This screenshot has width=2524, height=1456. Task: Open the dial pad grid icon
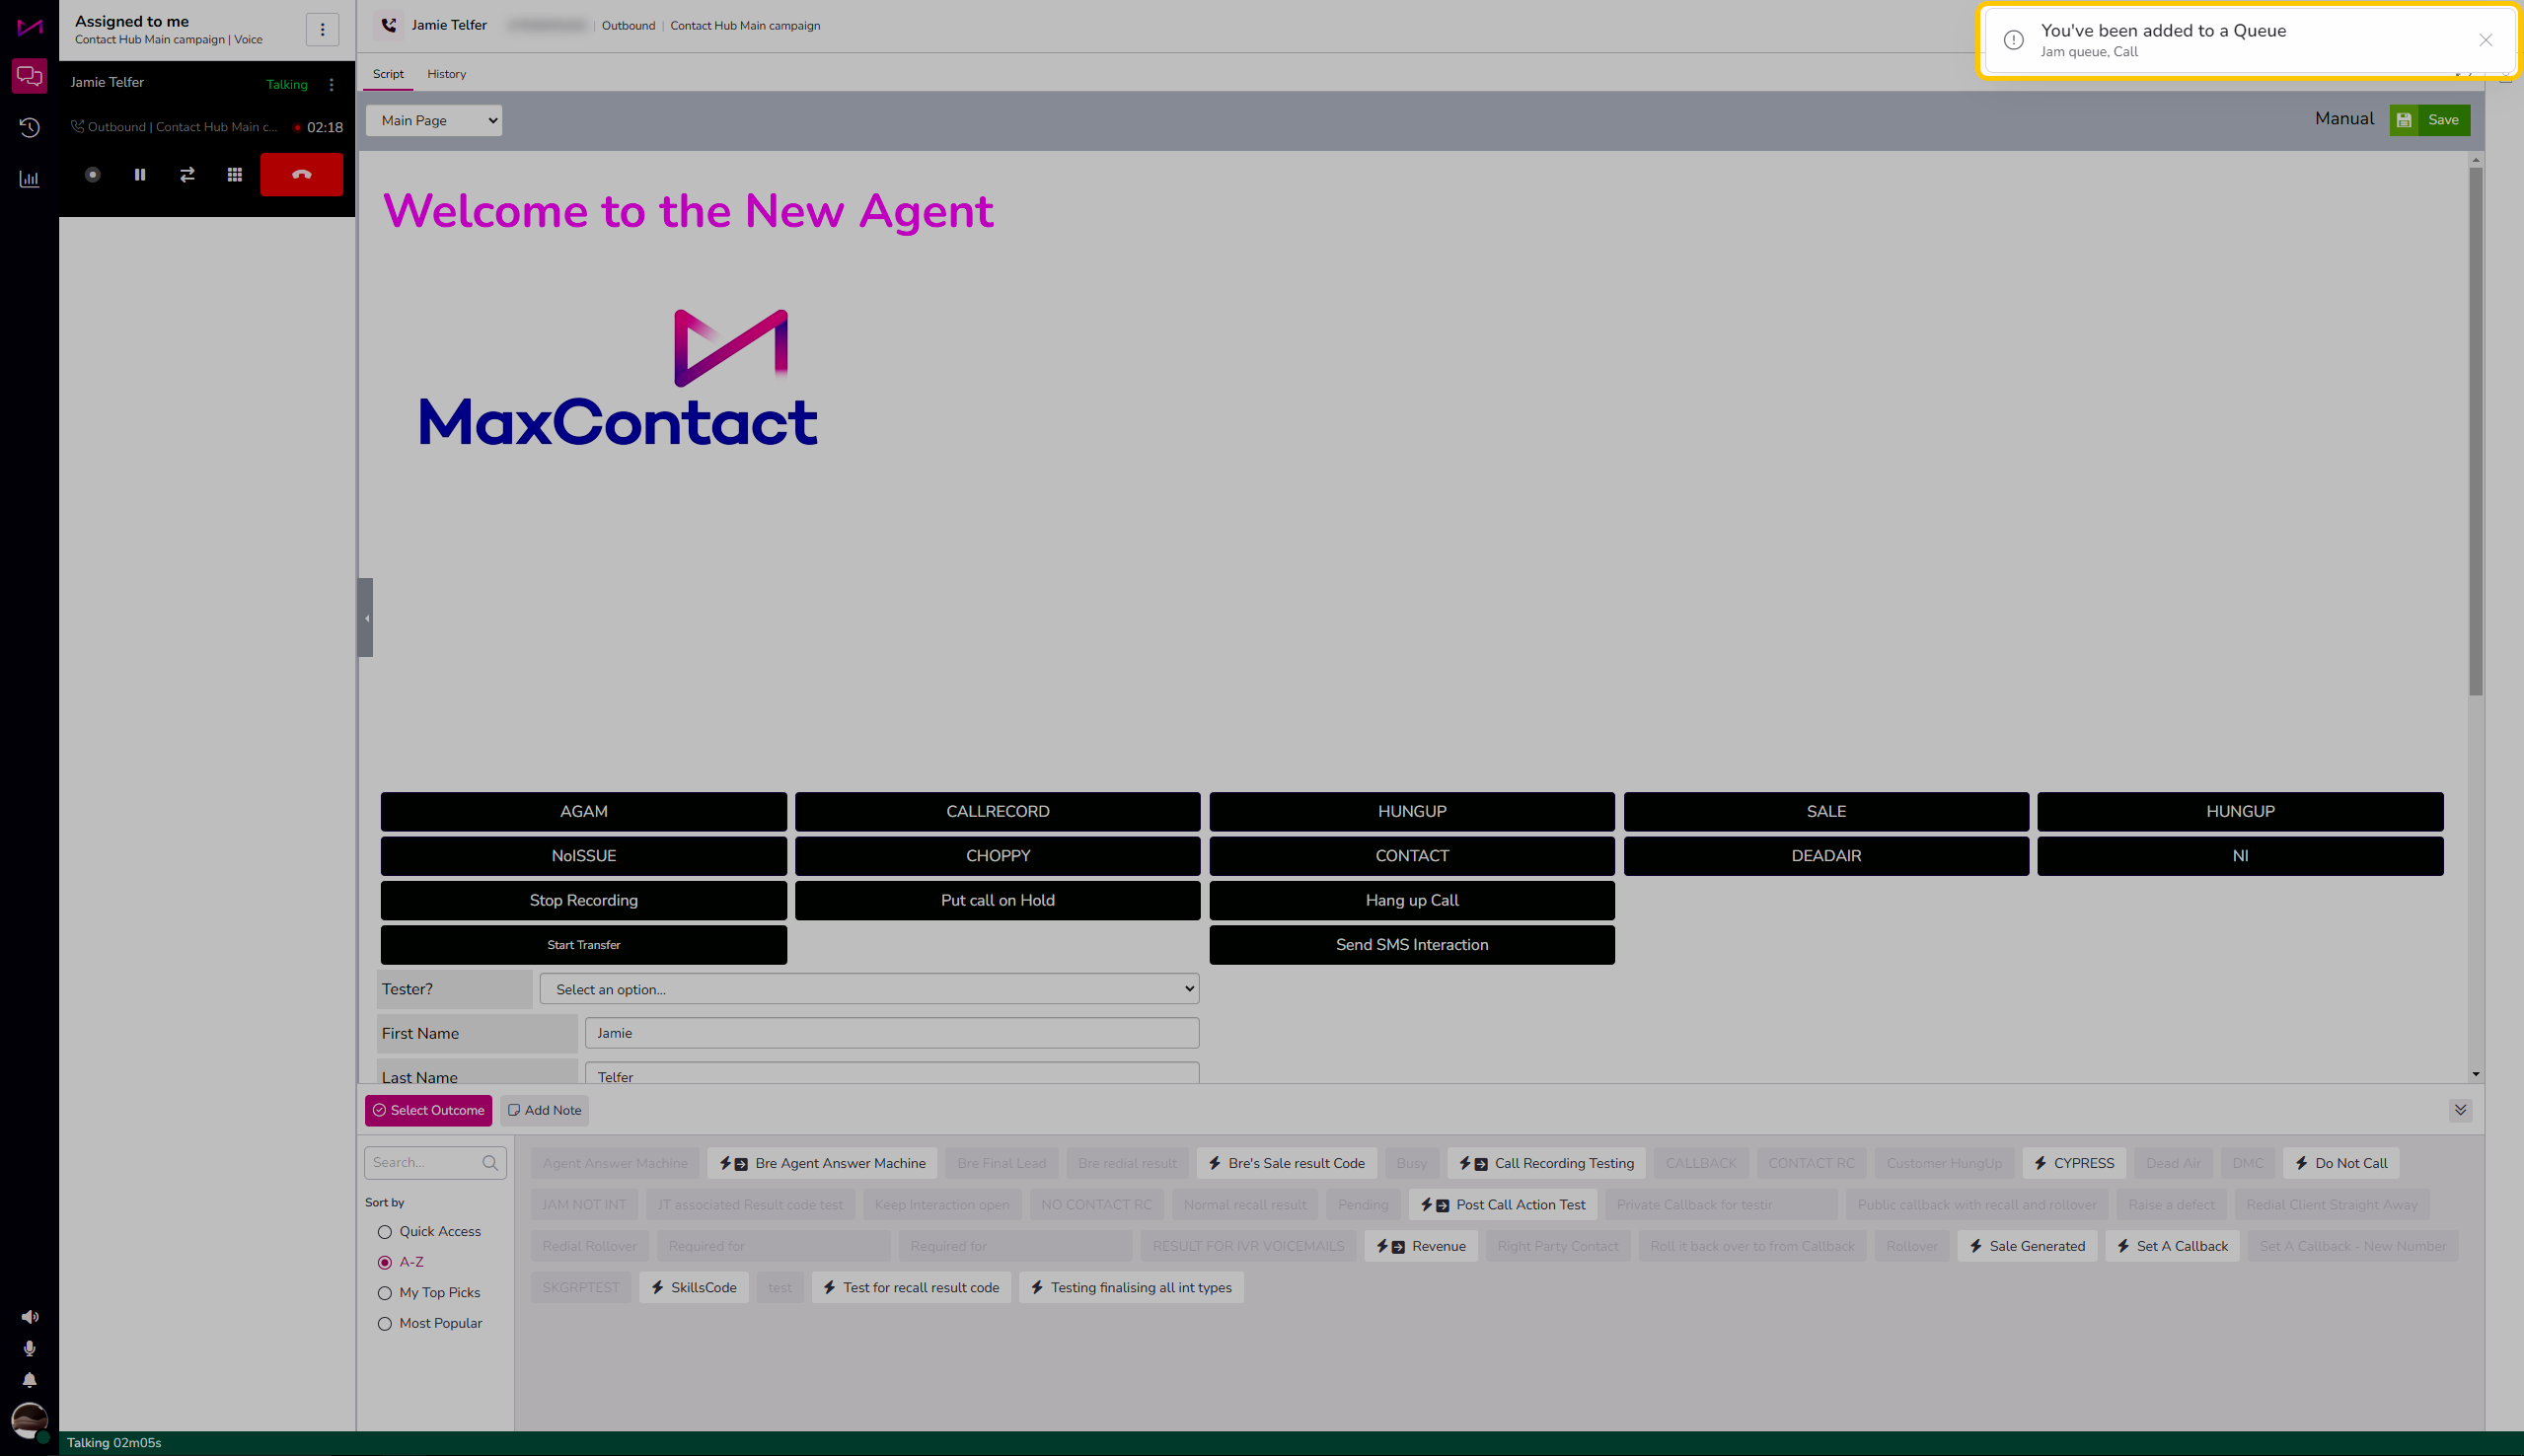[235, 174]
